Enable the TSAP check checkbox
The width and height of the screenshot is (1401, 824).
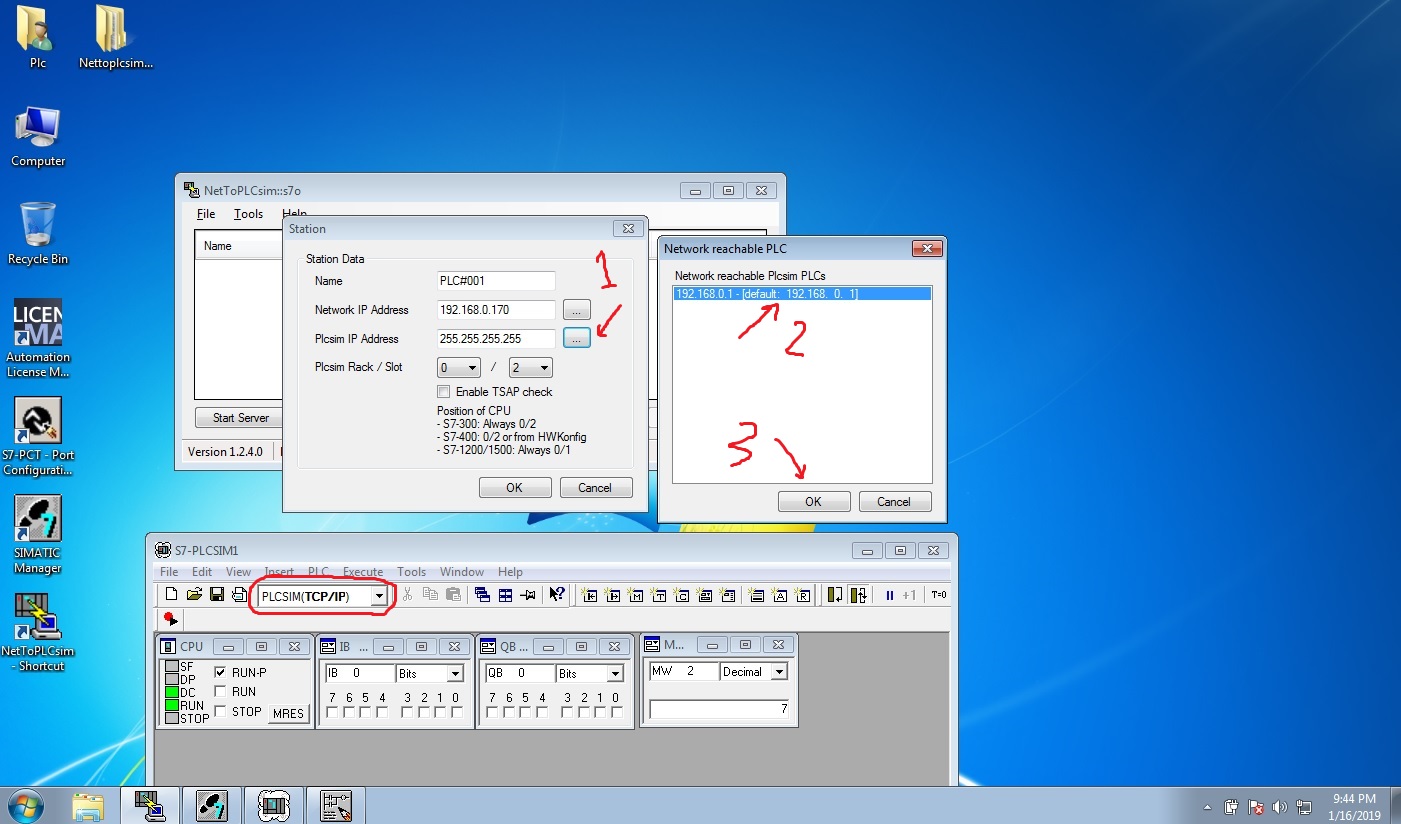tap(444, 392)
